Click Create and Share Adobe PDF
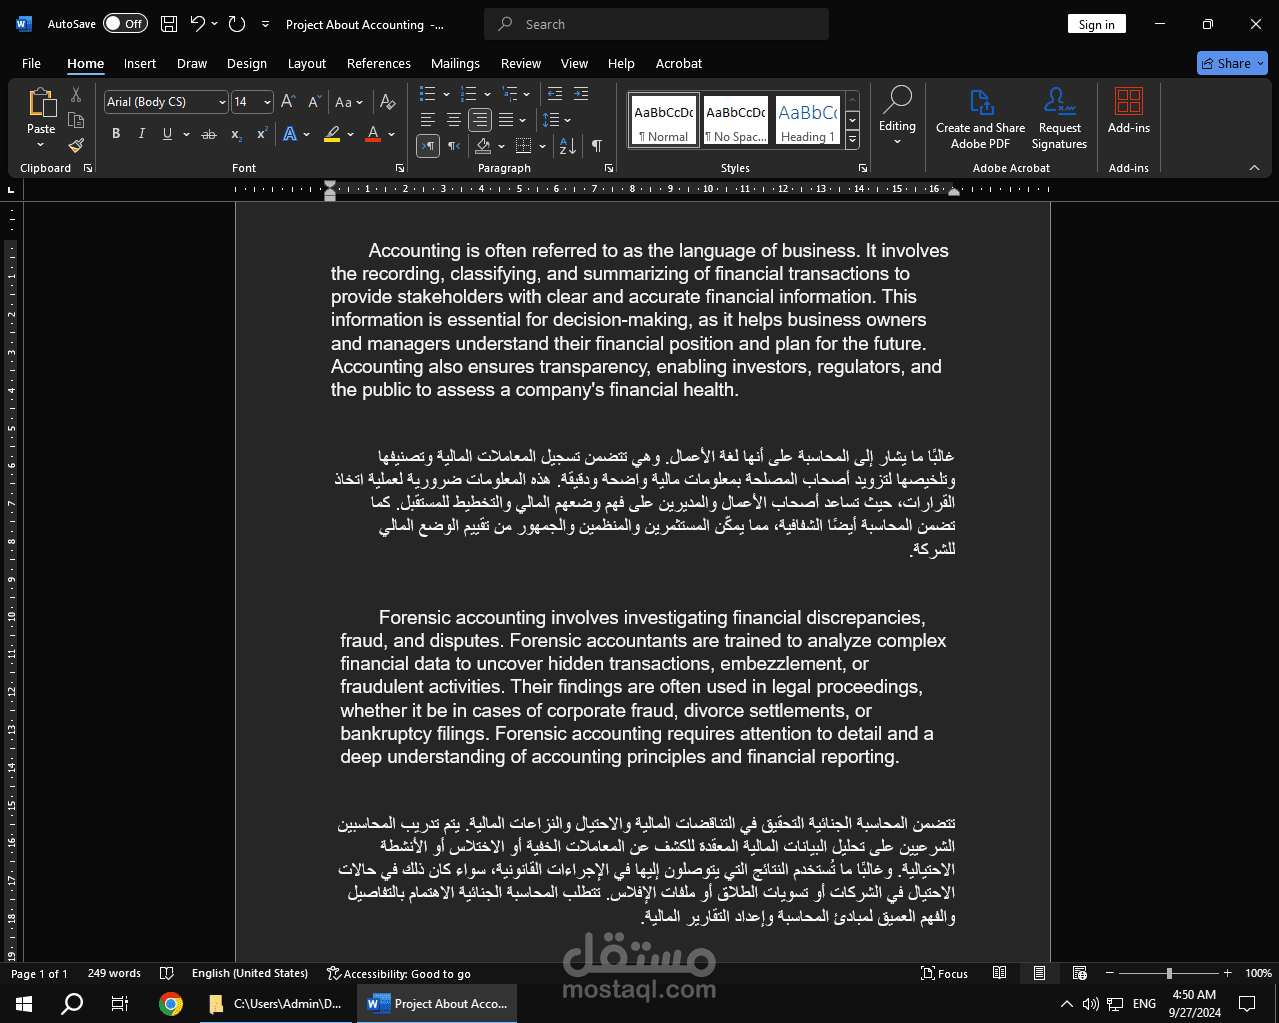Viewport: 1279px width, 1023px height. [980, 118]
